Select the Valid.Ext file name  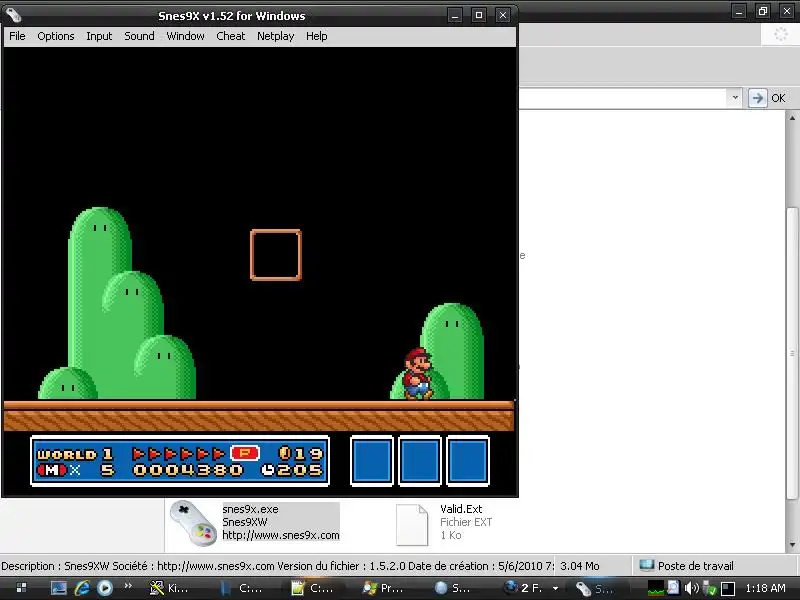coord(461,509)
